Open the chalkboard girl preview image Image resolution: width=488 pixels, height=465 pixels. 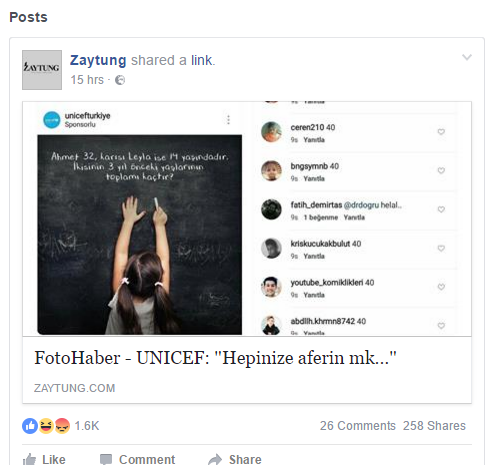(140, 235)
